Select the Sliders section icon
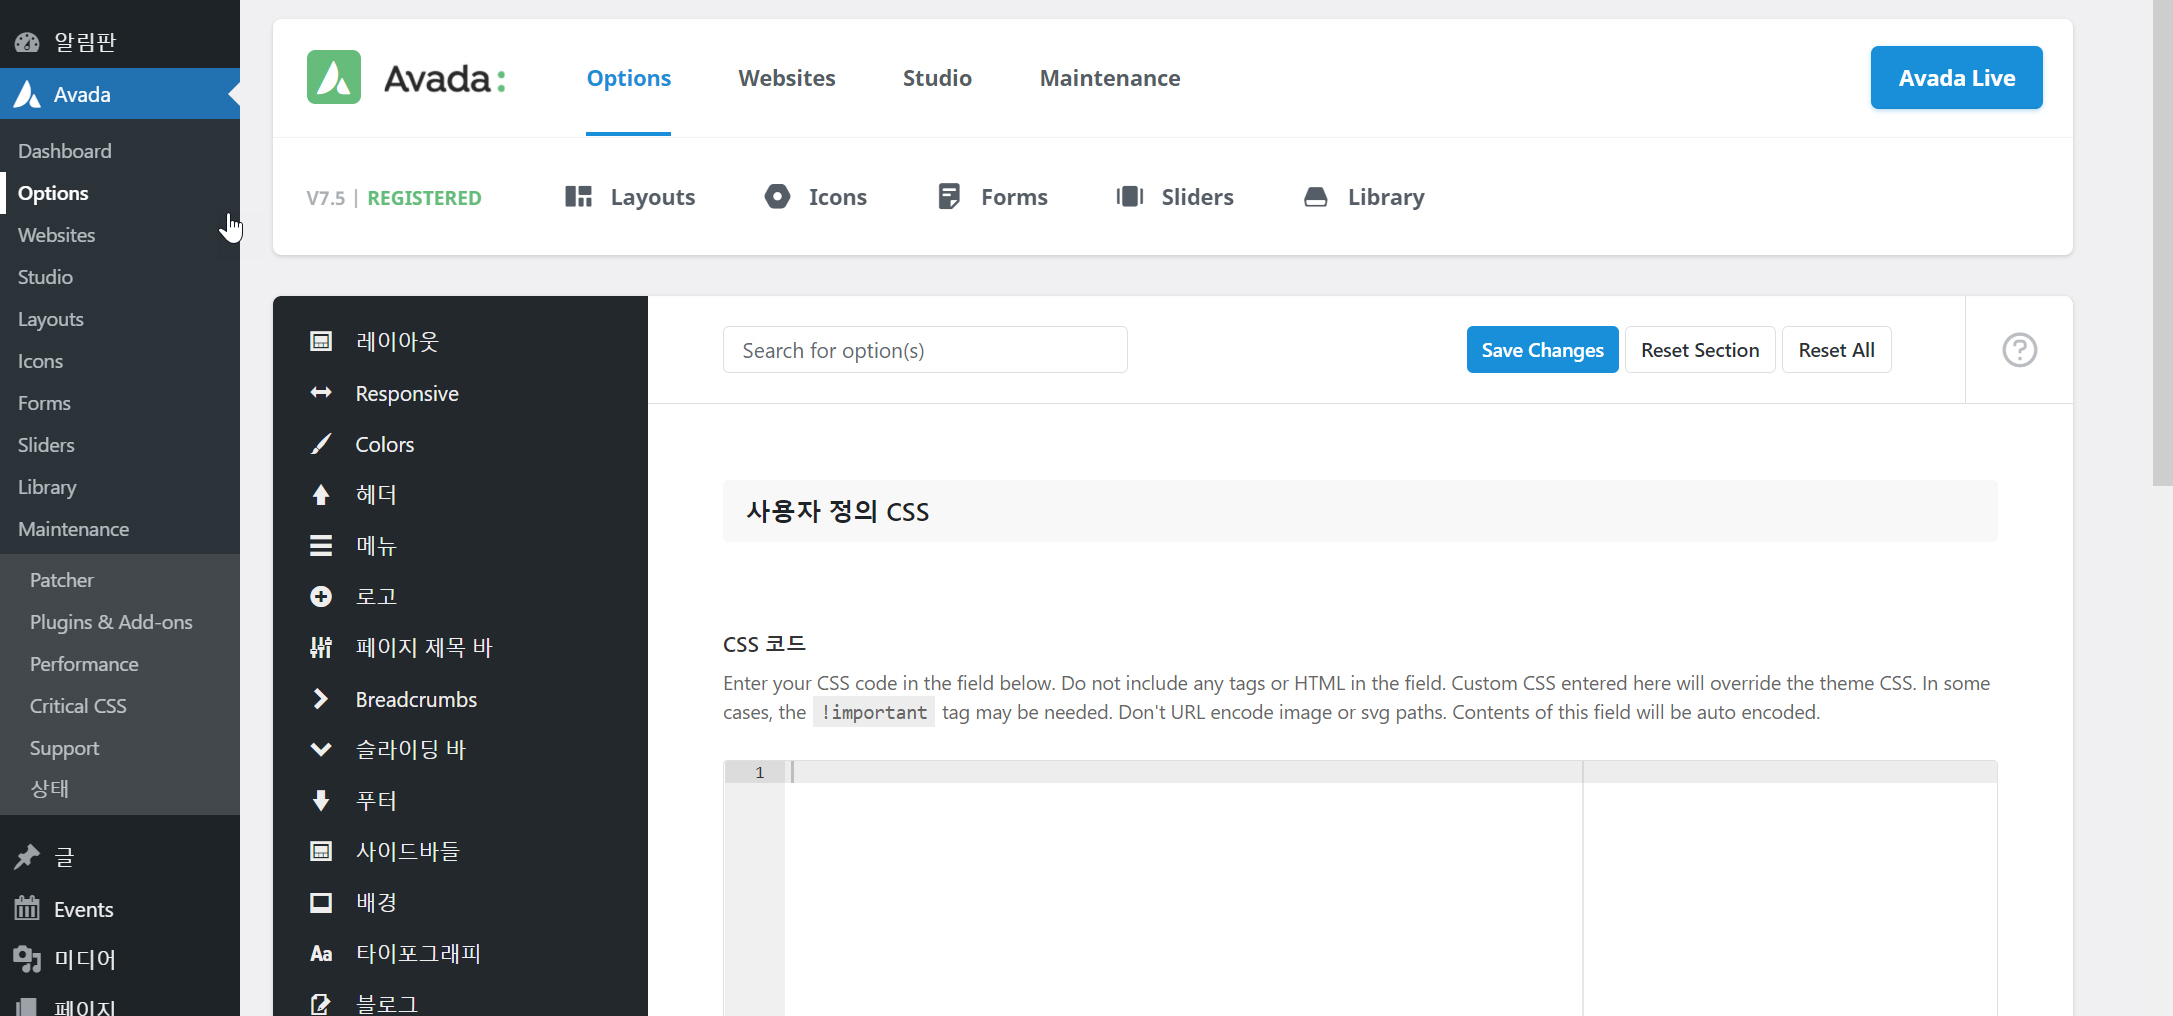Screen dimensions: 2173x1016 pos(1130,197)
